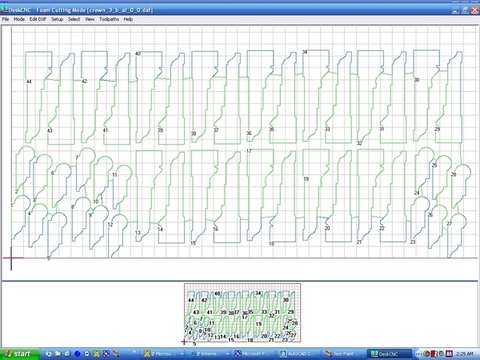Click the Microsoft P... taskbar button
The height and width of the screenshot is (360, 480).
point(254,354)
